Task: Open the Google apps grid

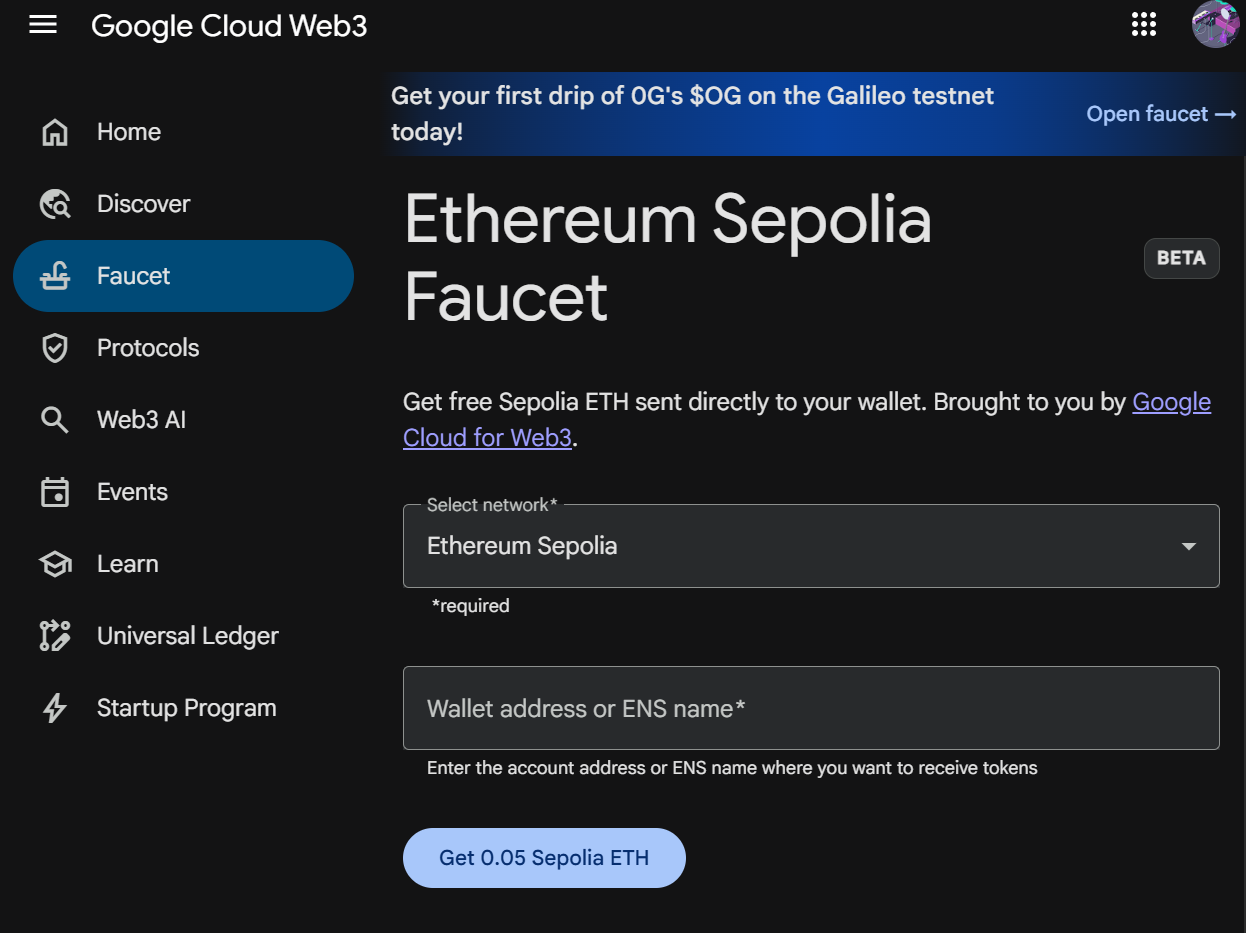Action: click(1143, 25)
